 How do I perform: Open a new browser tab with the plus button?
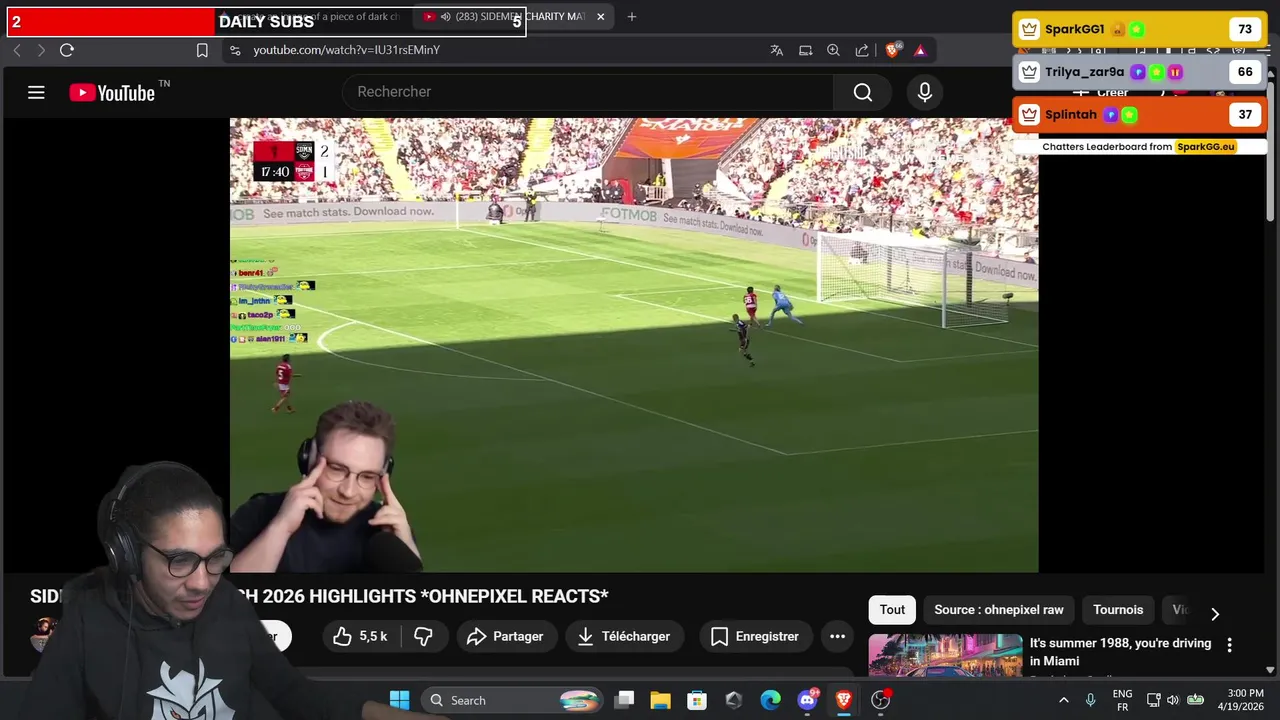click(x=631, y=16)
